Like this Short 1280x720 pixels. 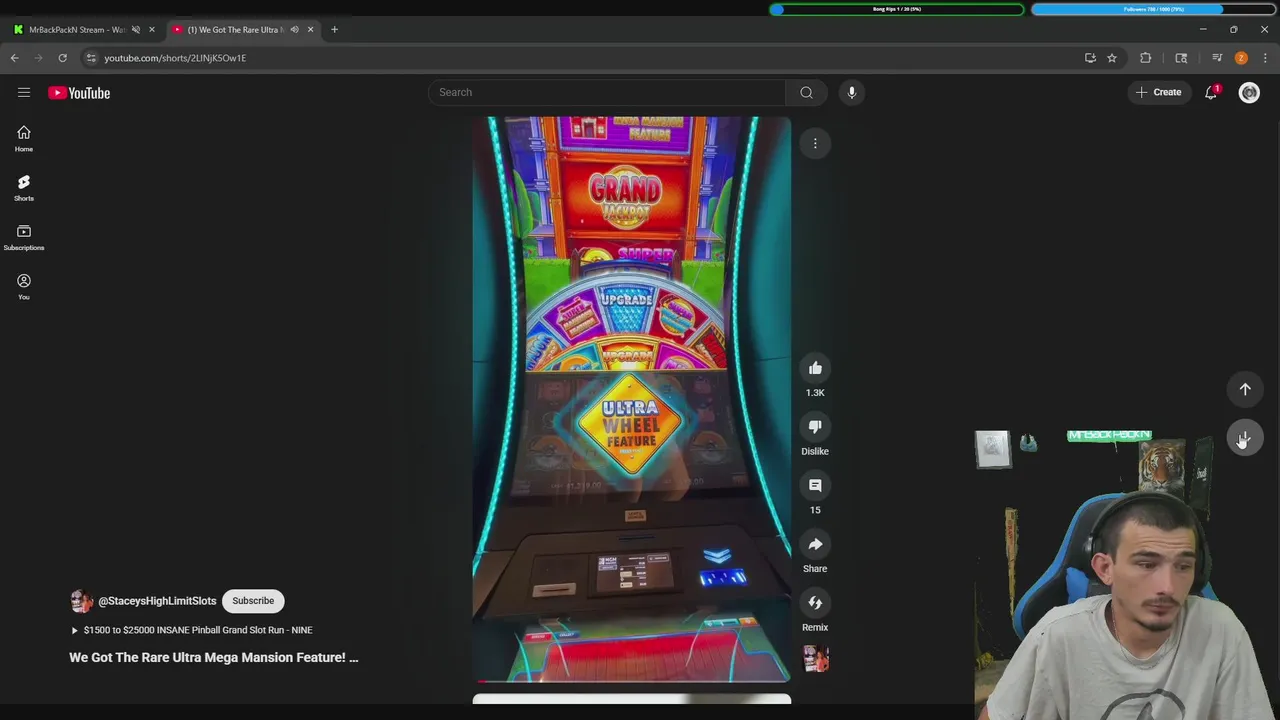click(x=815, y=368)
